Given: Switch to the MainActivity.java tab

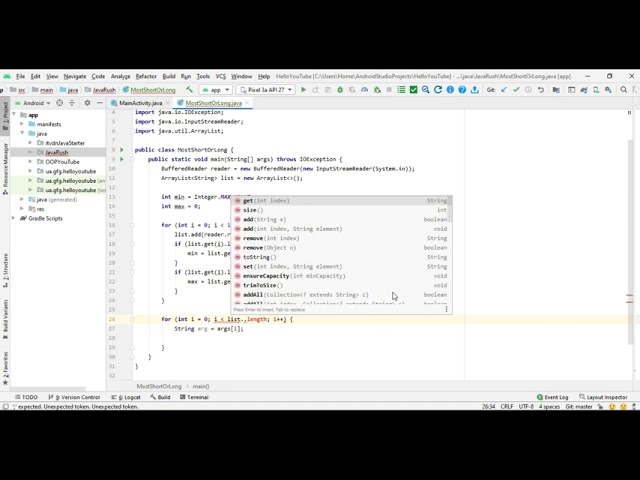Looking at the screenshot, I should [140, 103].
